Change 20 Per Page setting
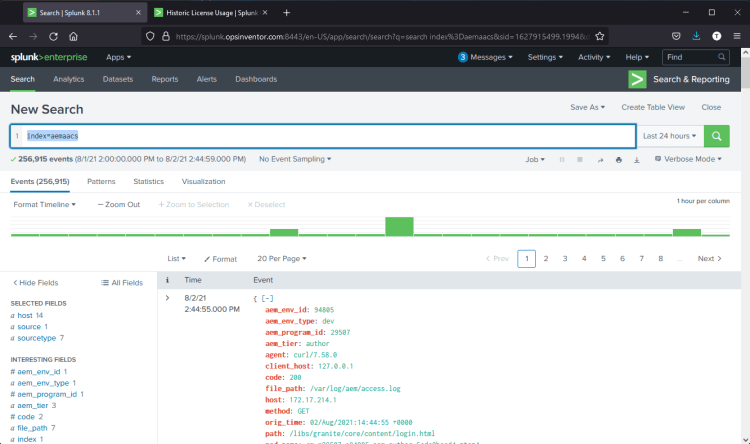The image size is (750, 444). 282,258
